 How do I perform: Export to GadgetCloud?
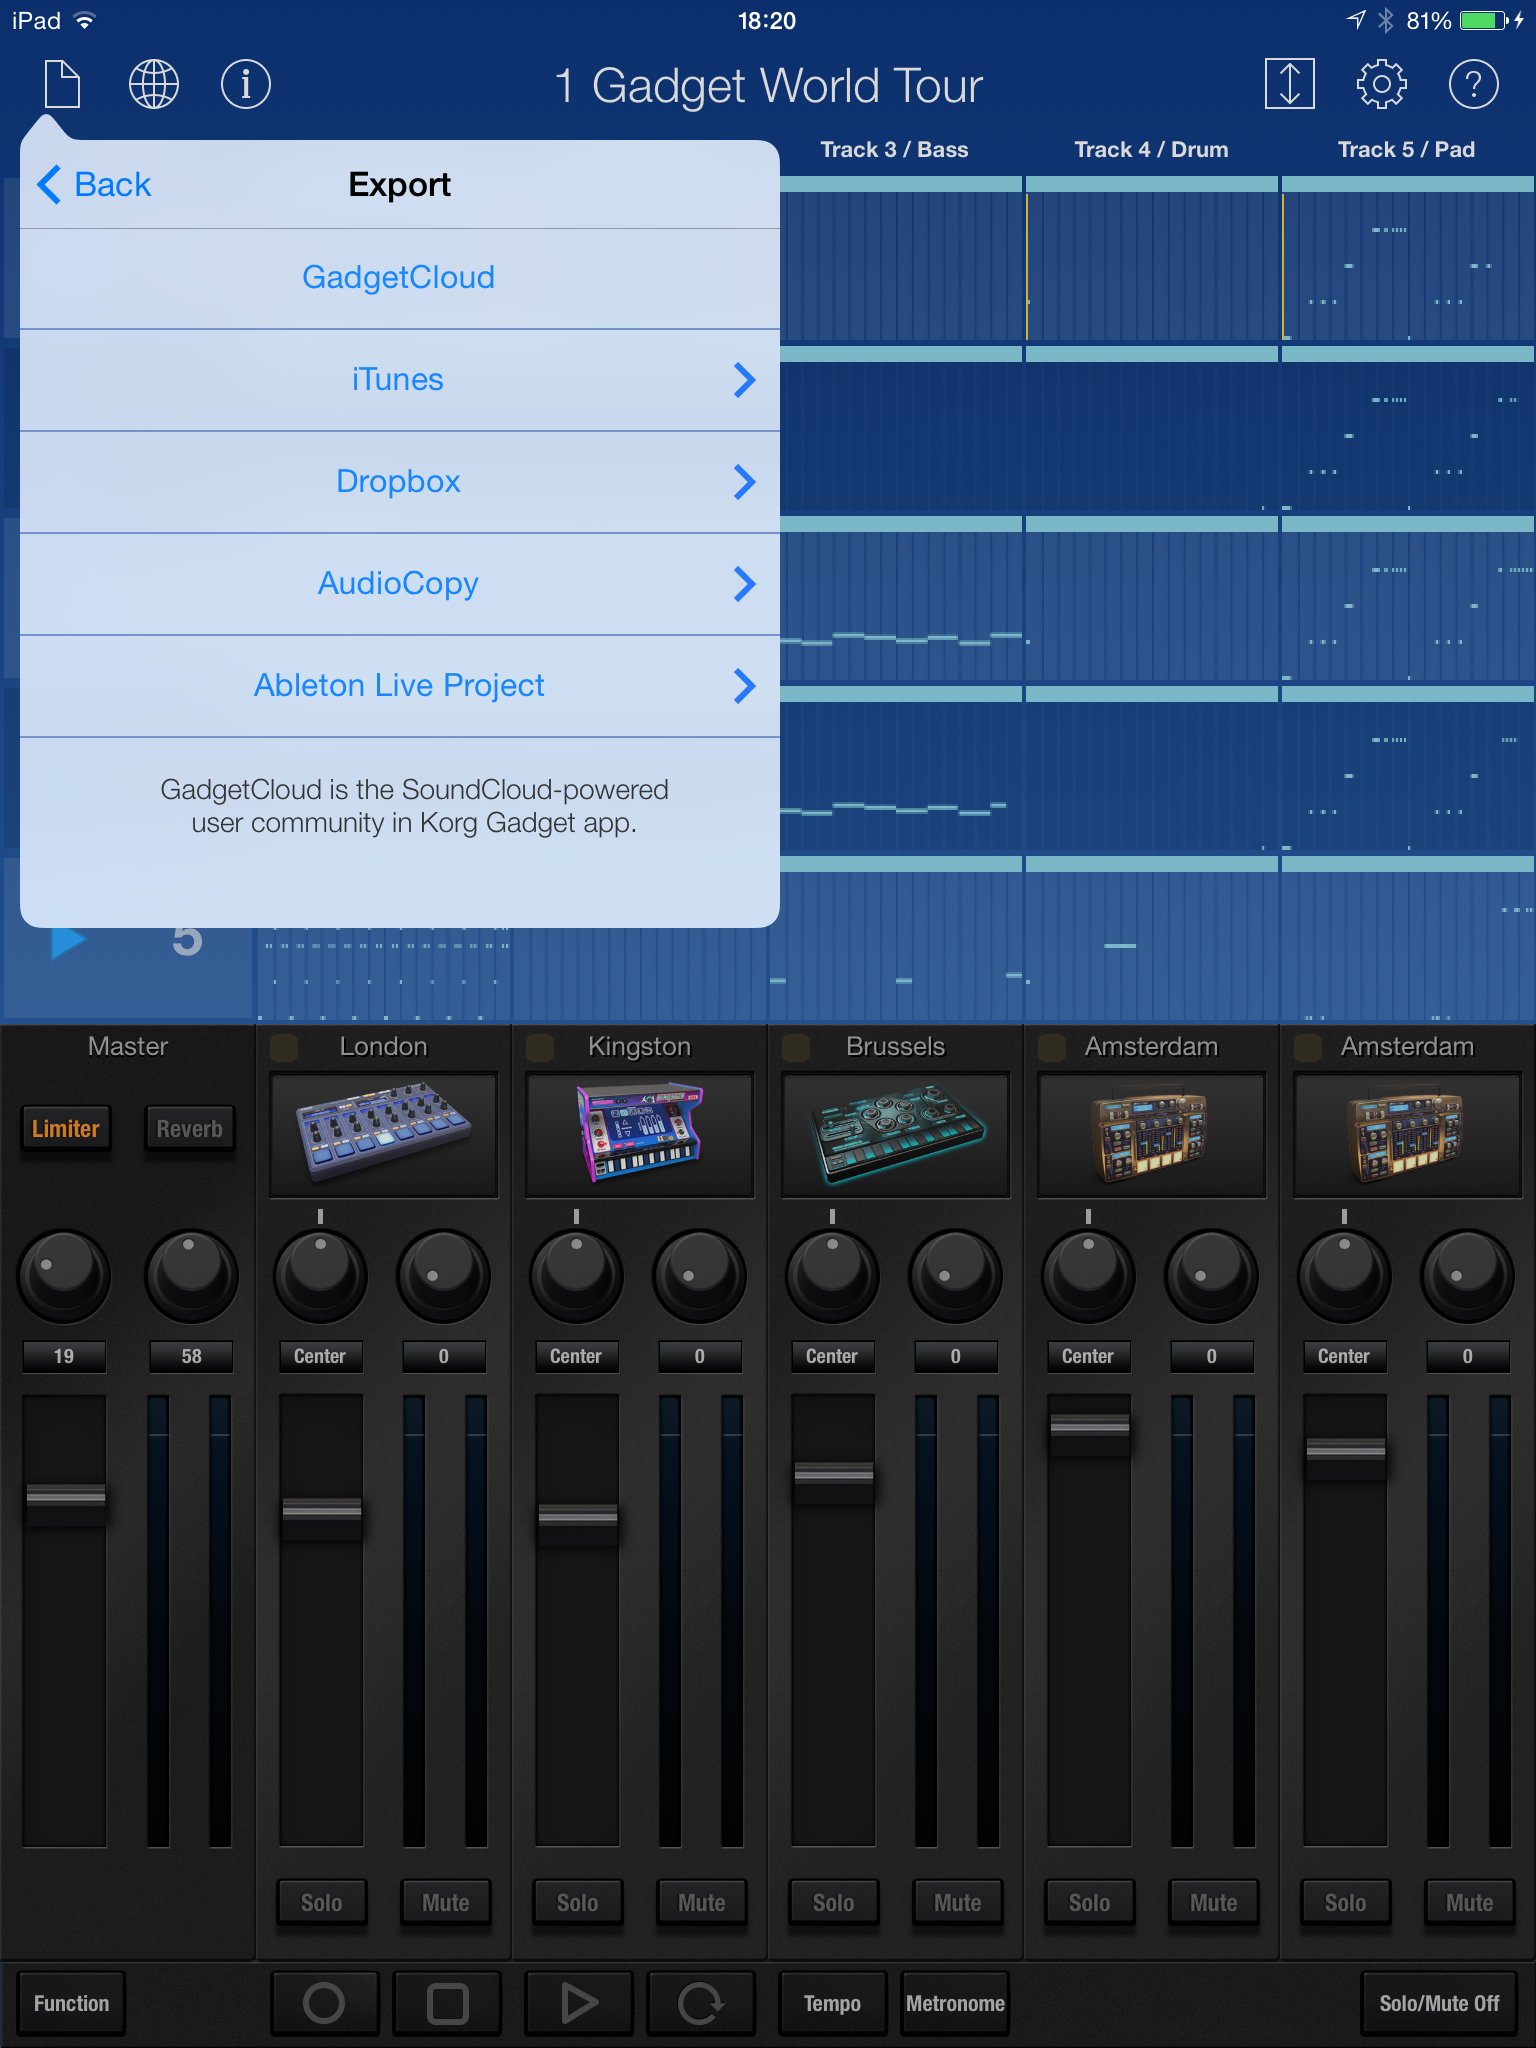(399, 277)
